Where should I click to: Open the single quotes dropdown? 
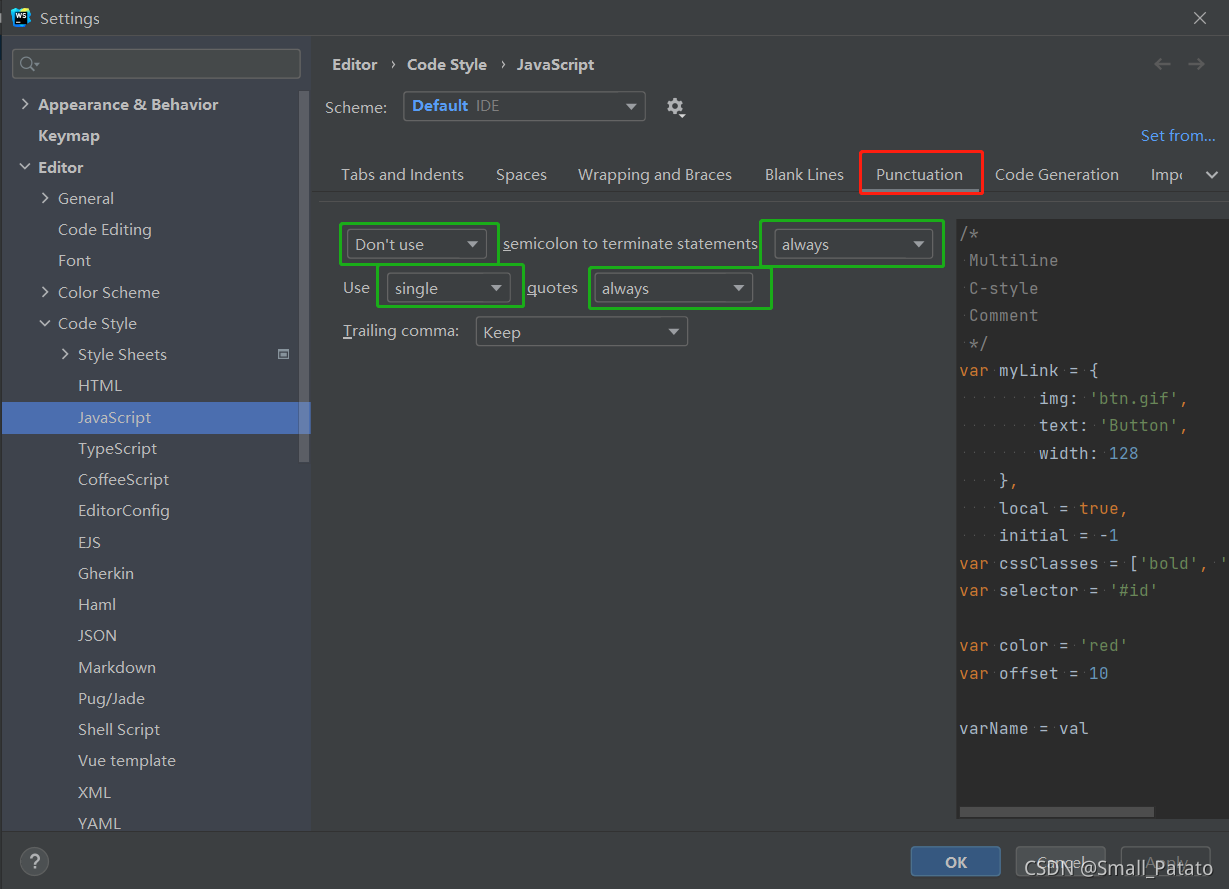[449, 288]
